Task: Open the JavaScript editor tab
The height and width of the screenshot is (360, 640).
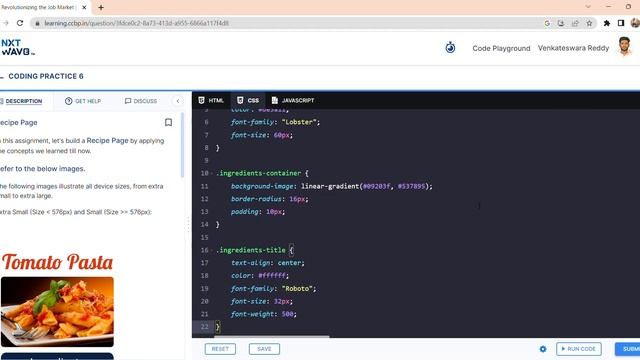Action: point(293,100)
